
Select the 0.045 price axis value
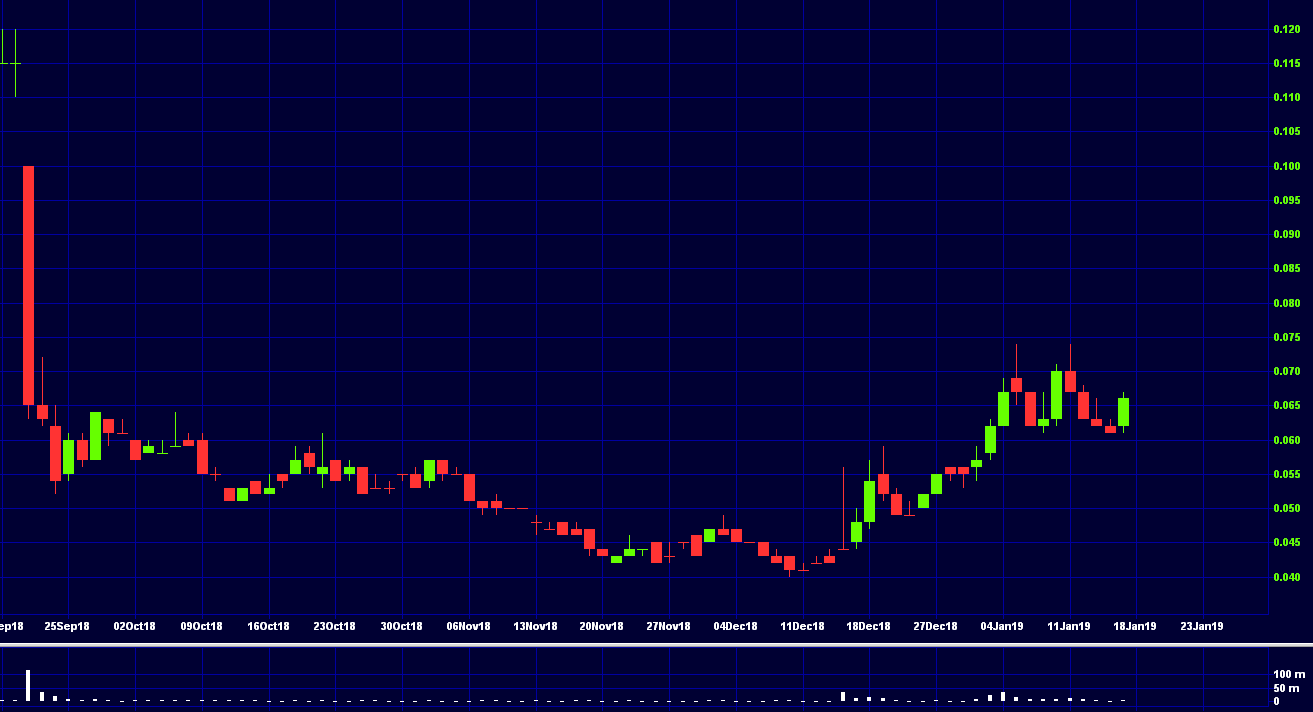(x=1286, y=542)
